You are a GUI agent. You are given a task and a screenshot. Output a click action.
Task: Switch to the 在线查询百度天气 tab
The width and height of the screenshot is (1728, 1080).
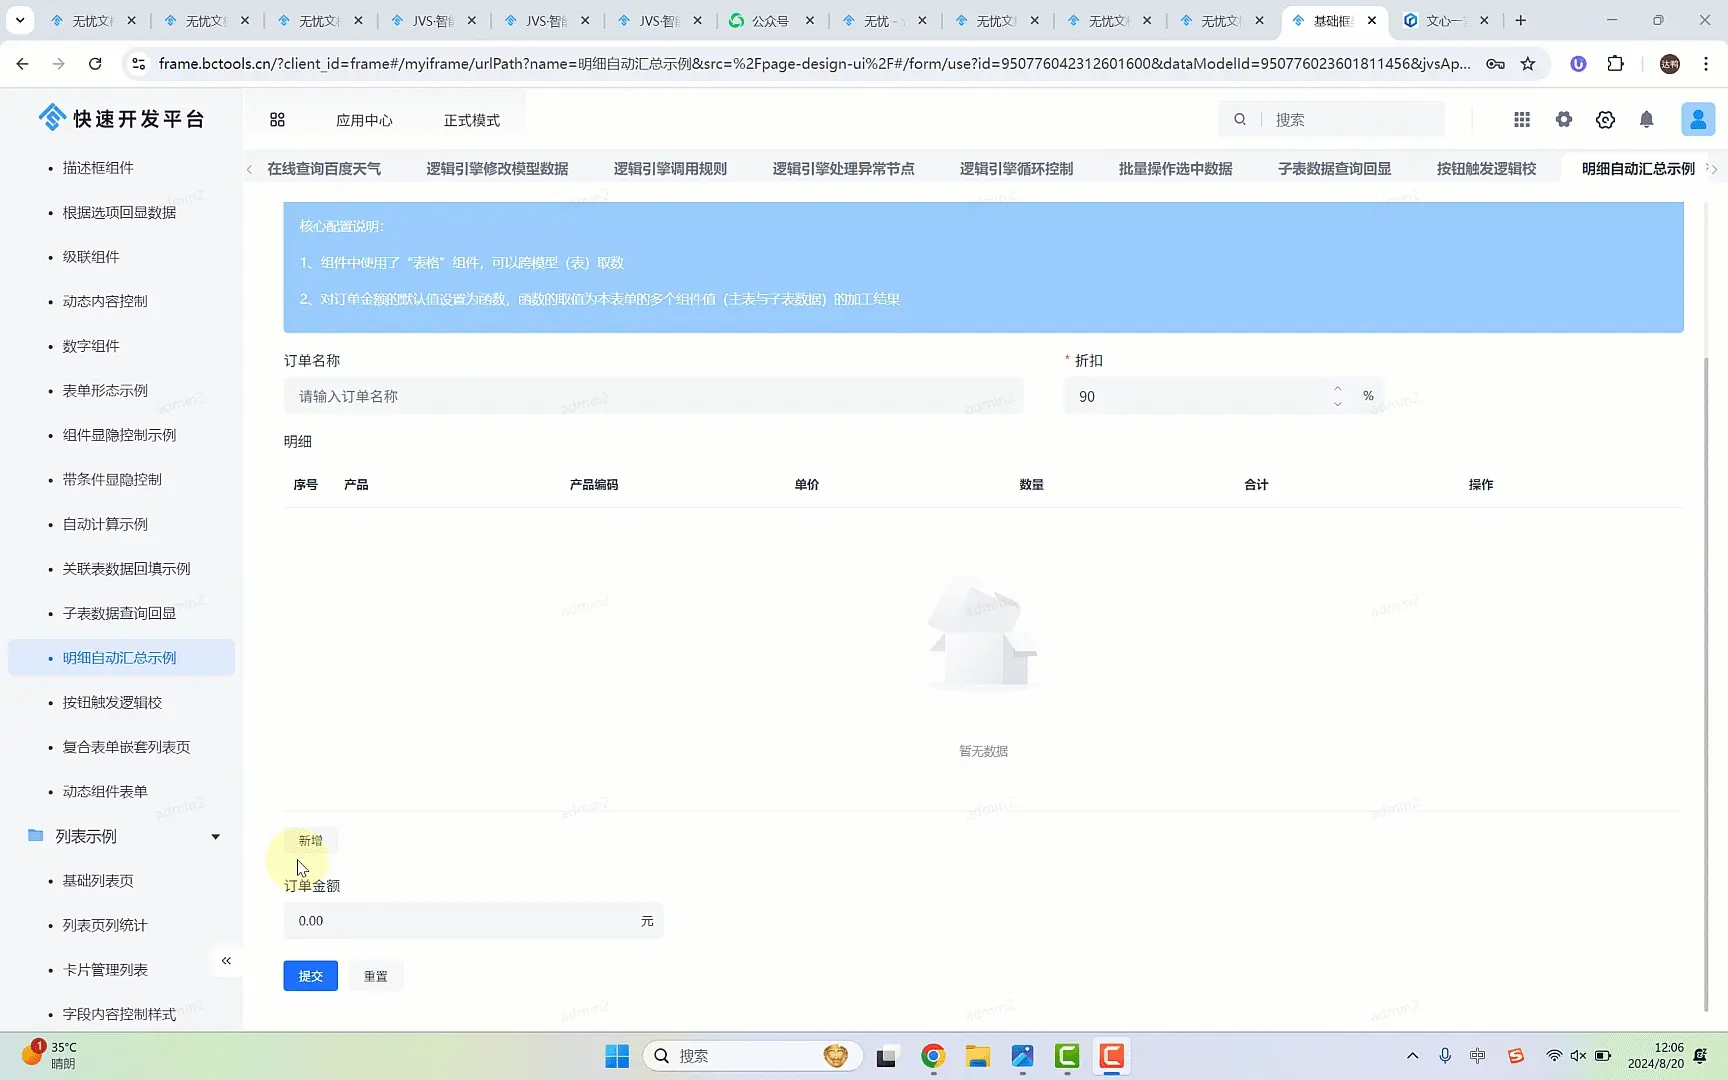pos(324,169)
